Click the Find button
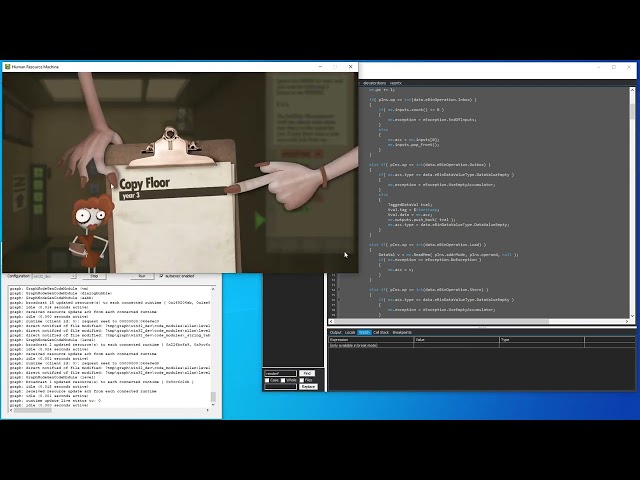This screenshot has width=640, height=480. [307, 373]
